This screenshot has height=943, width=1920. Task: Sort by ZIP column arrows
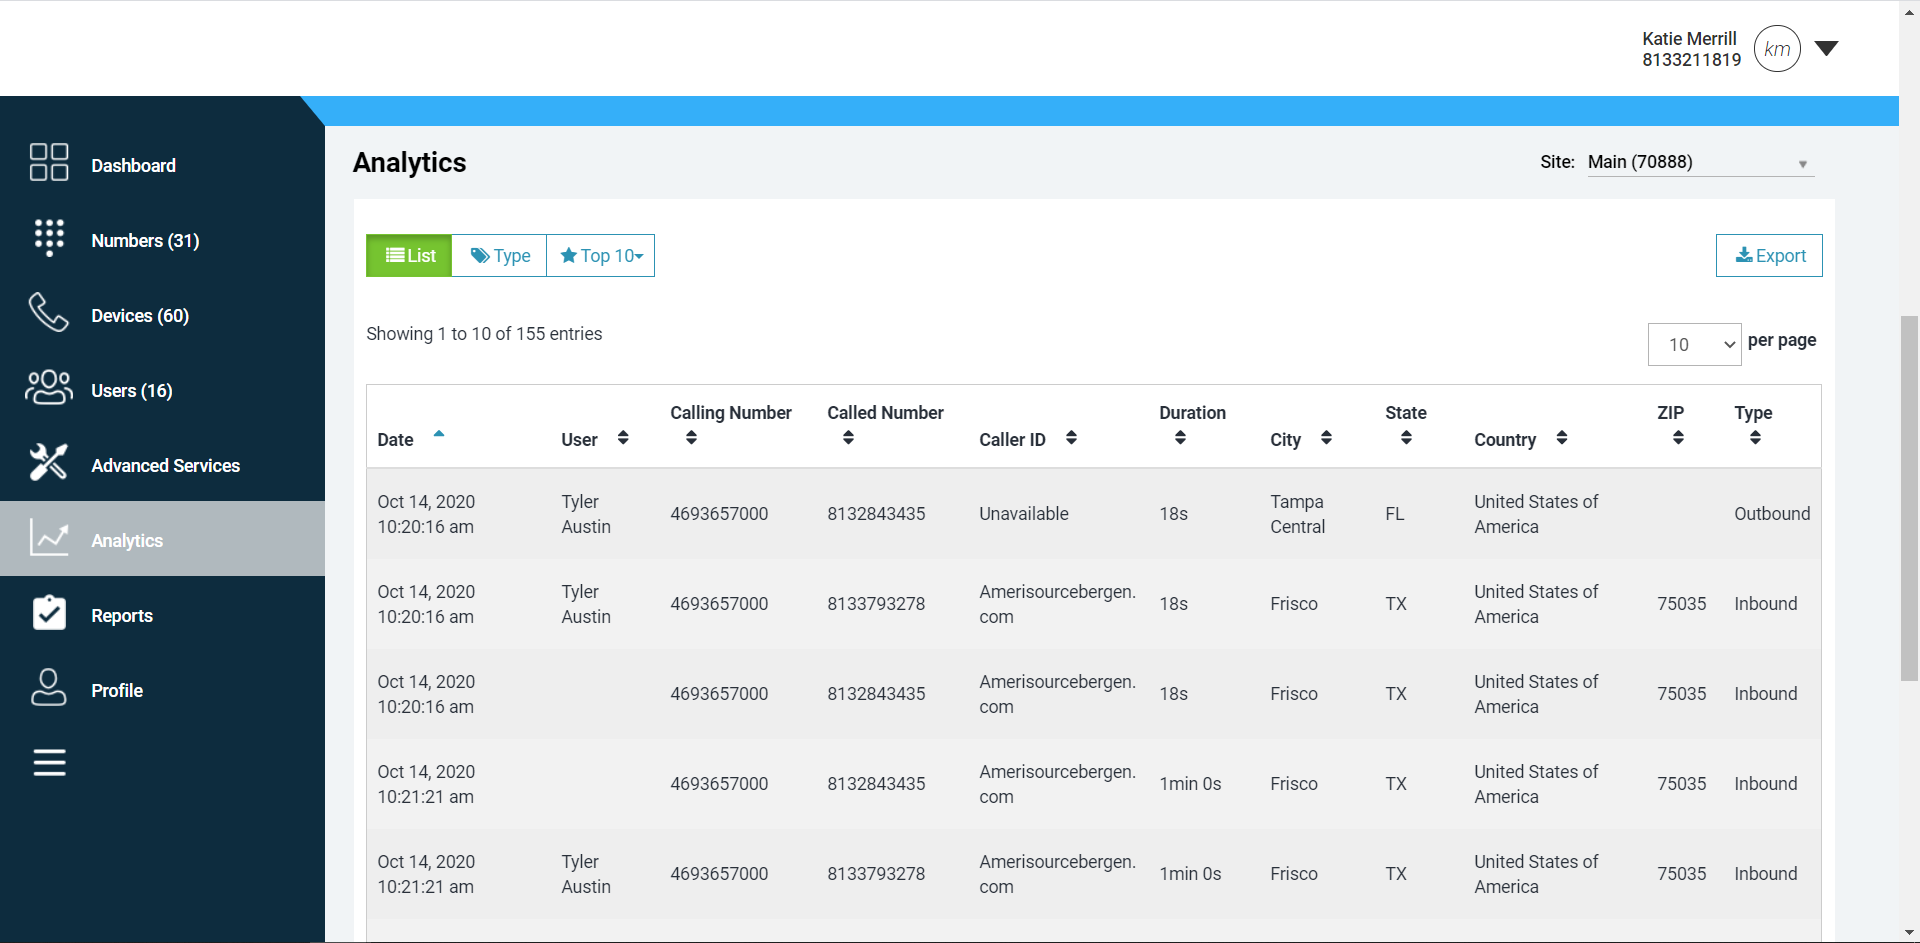(x=1678, y=438)
